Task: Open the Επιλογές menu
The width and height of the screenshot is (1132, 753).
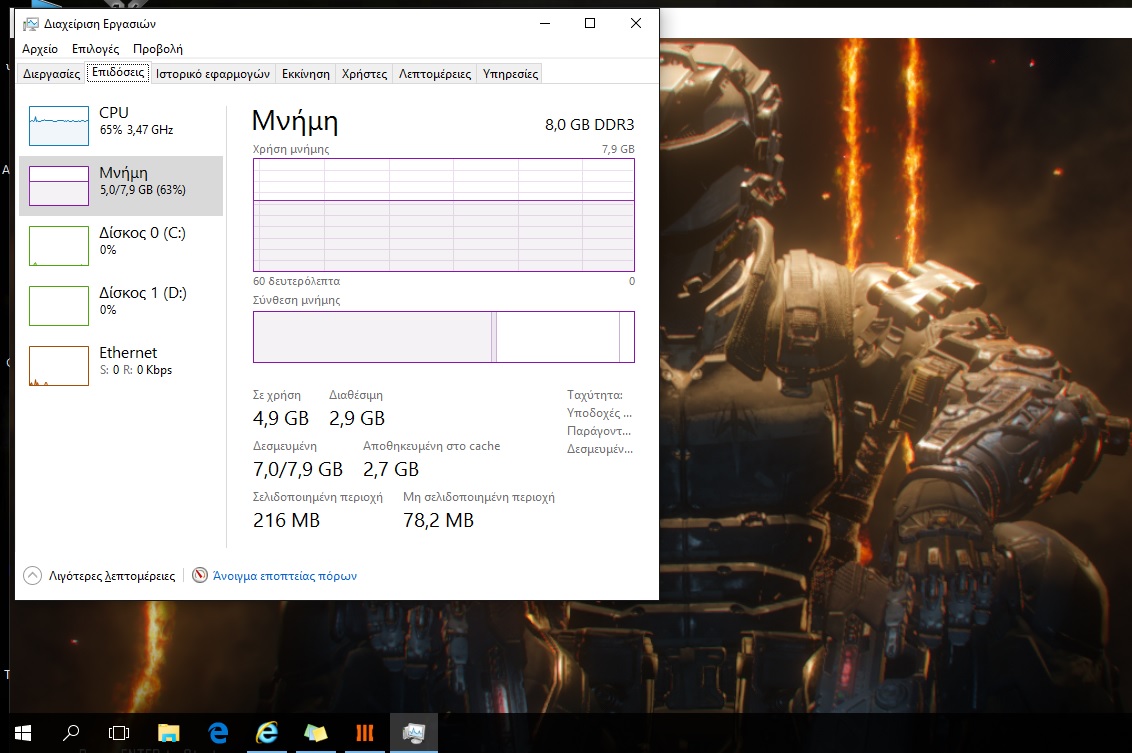Action: coord(95,48)
